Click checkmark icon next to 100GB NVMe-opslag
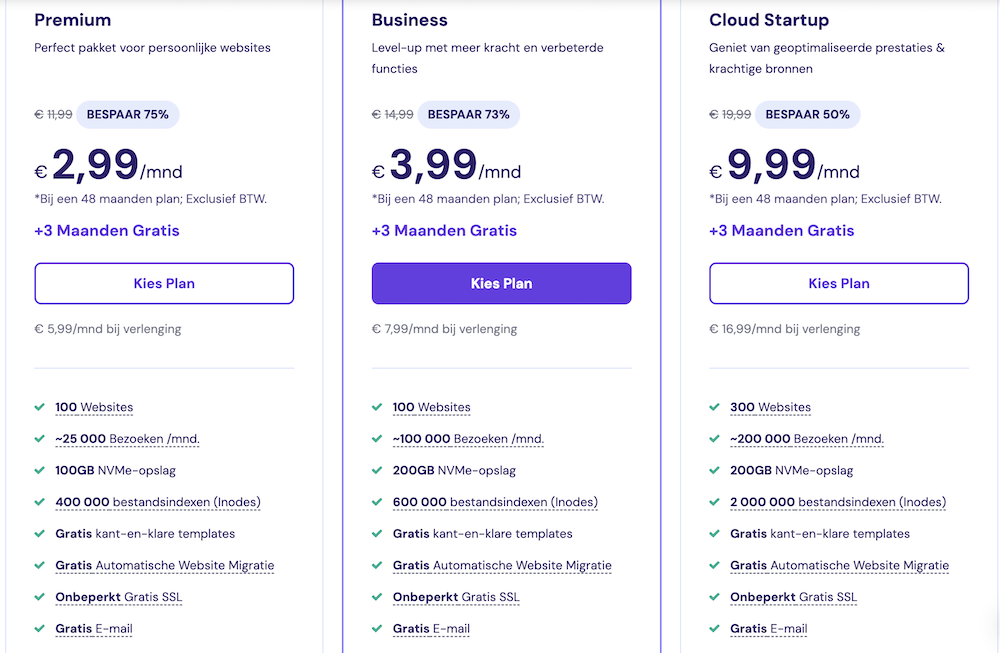 [40, 470]
